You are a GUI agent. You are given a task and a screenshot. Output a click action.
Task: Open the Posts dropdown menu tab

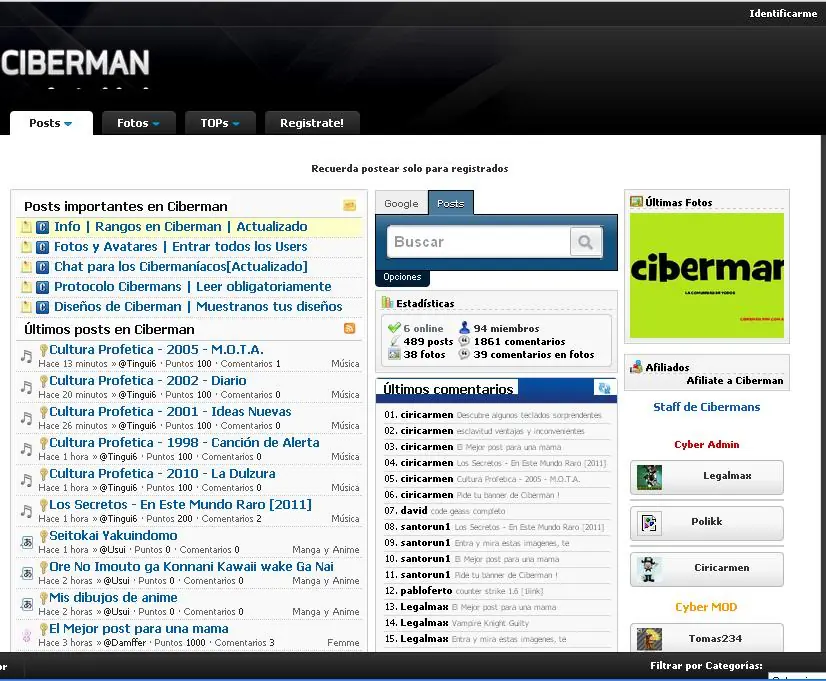(x=51, y=123)
